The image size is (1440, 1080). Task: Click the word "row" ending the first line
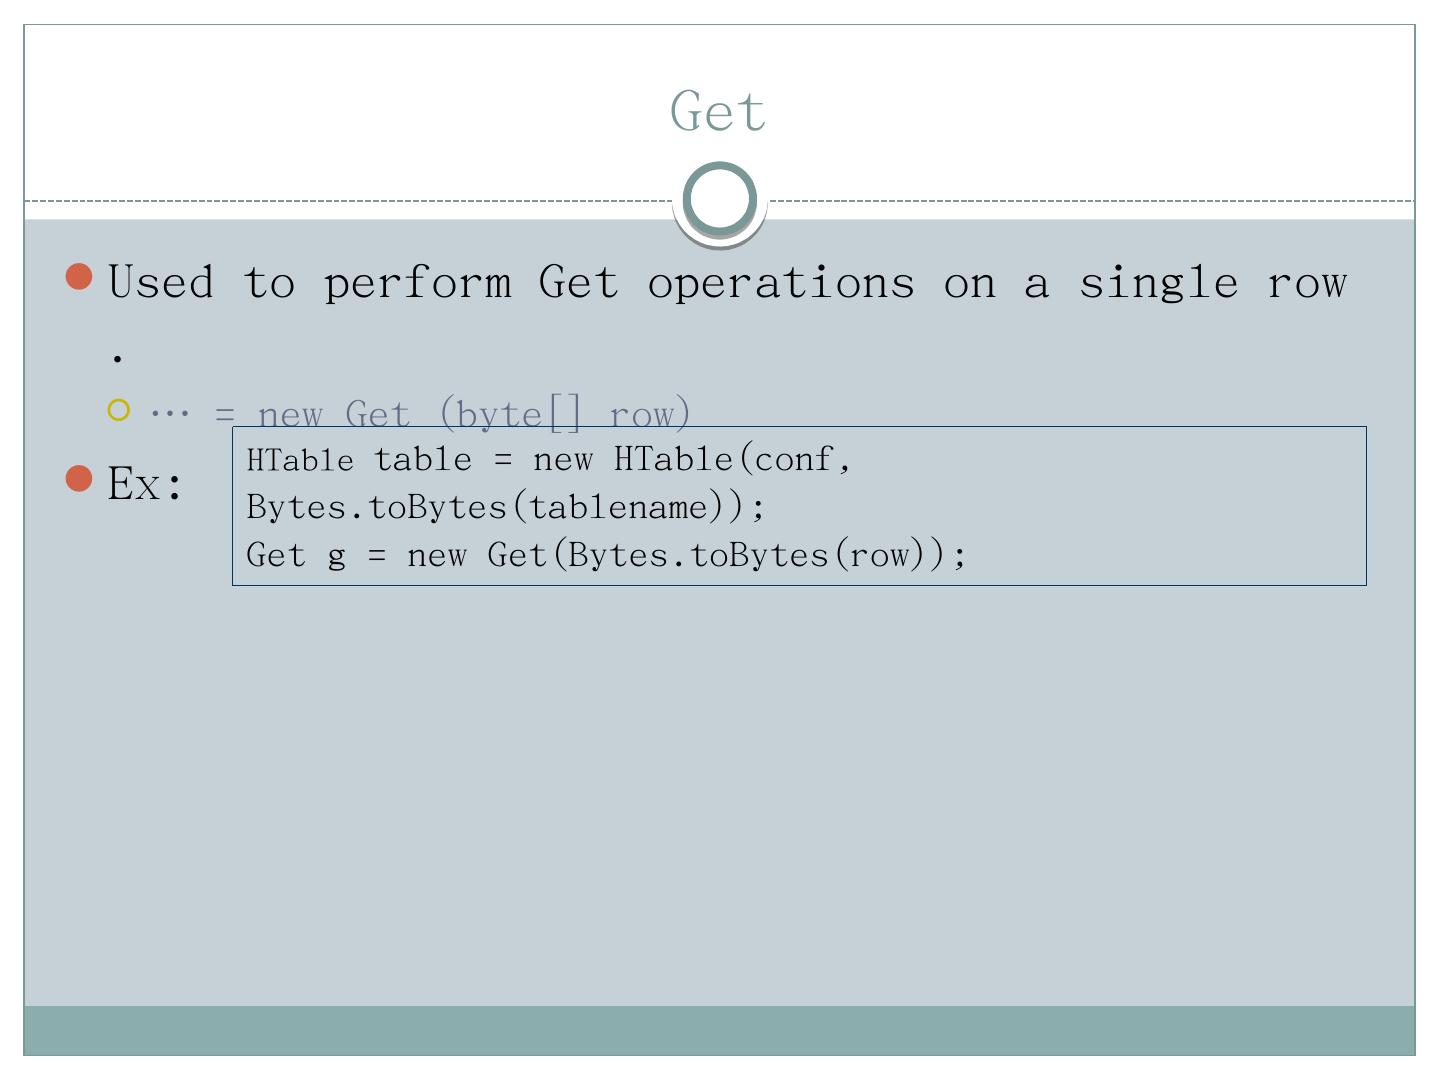1306,283
